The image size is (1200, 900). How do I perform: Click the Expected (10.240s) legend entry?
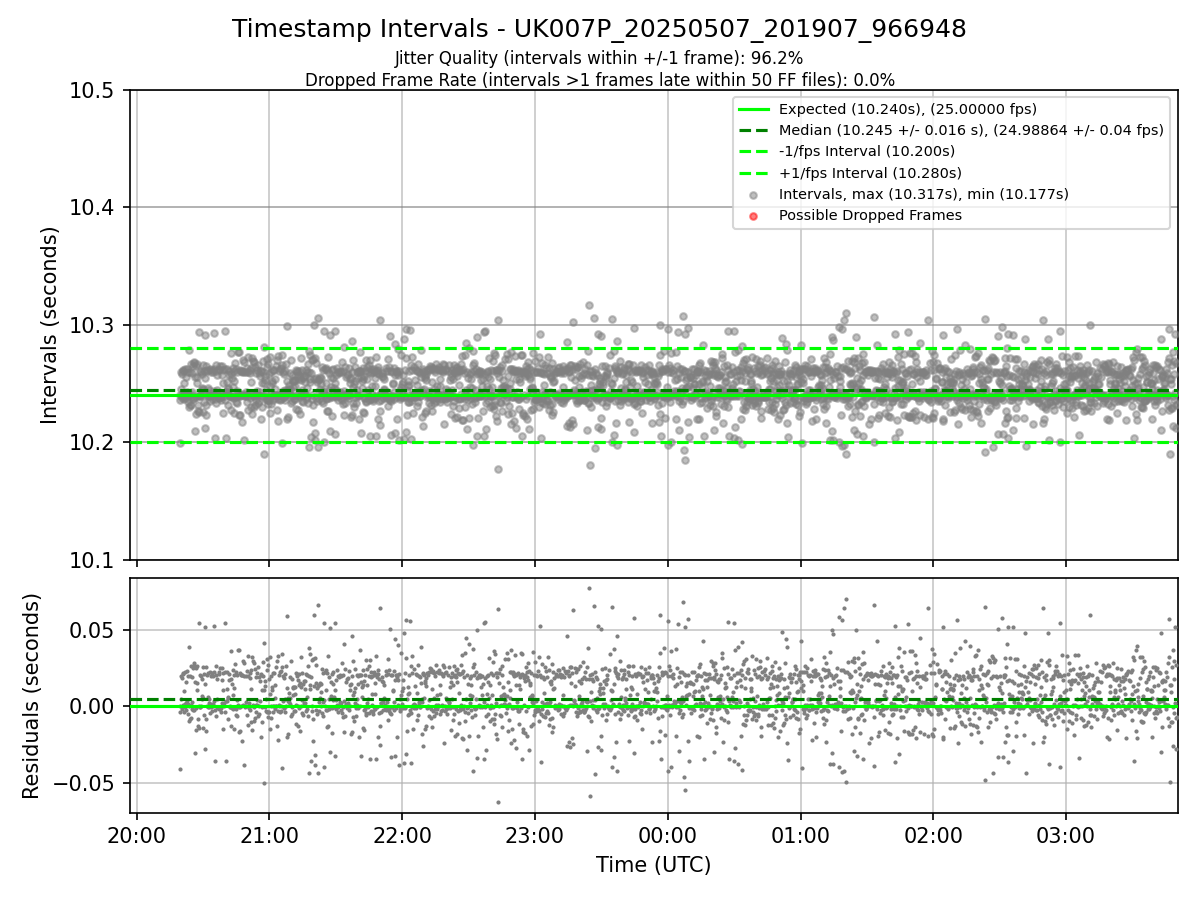(x=908, y=109)
